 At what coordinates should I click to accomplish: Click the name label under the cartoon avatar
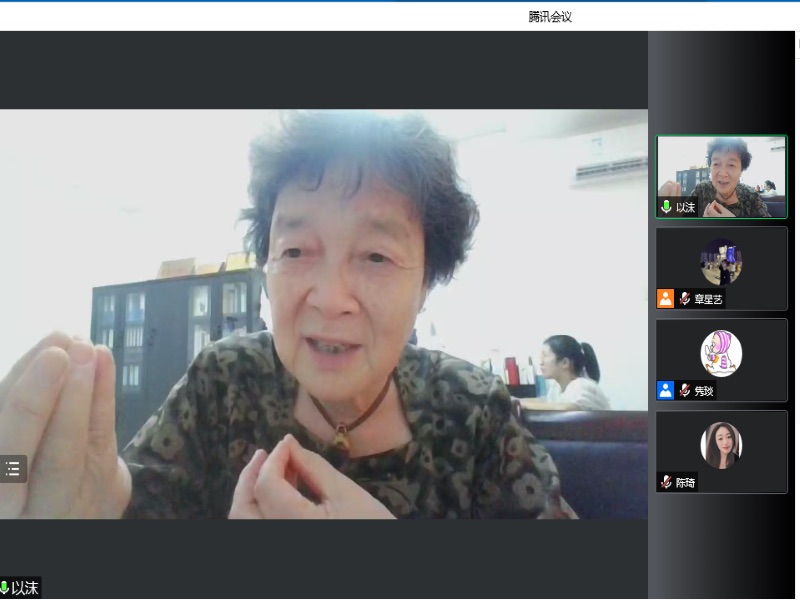pyautogui.click(x=704, y=391)
